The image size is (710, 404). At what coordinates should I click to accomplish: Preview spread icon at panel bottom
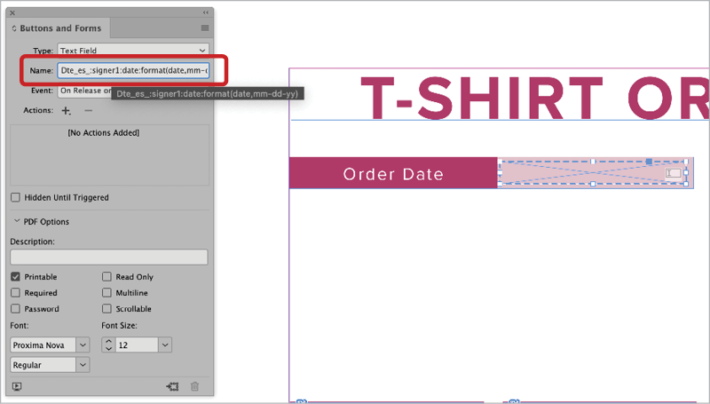pos(17,386)
